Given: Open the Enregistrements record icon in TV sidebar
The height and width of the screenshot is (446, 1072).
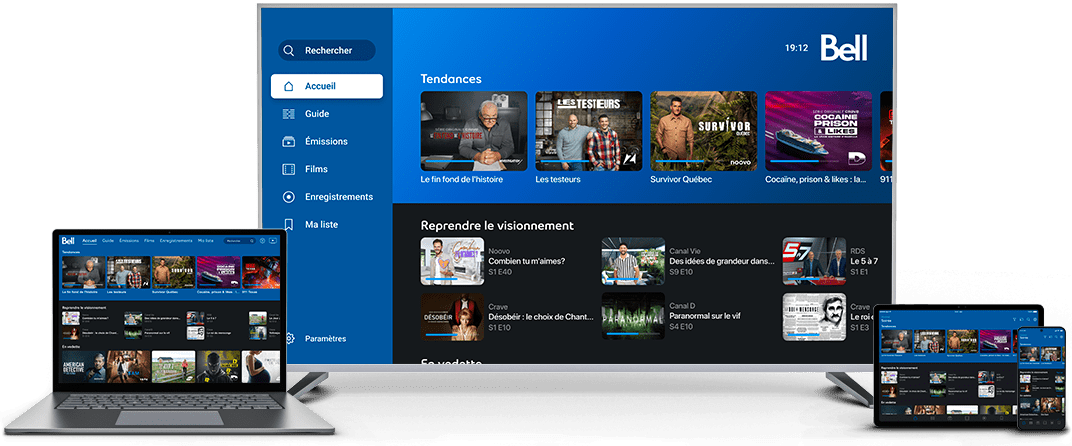Looking at the screenshot, I should [289, 197].
